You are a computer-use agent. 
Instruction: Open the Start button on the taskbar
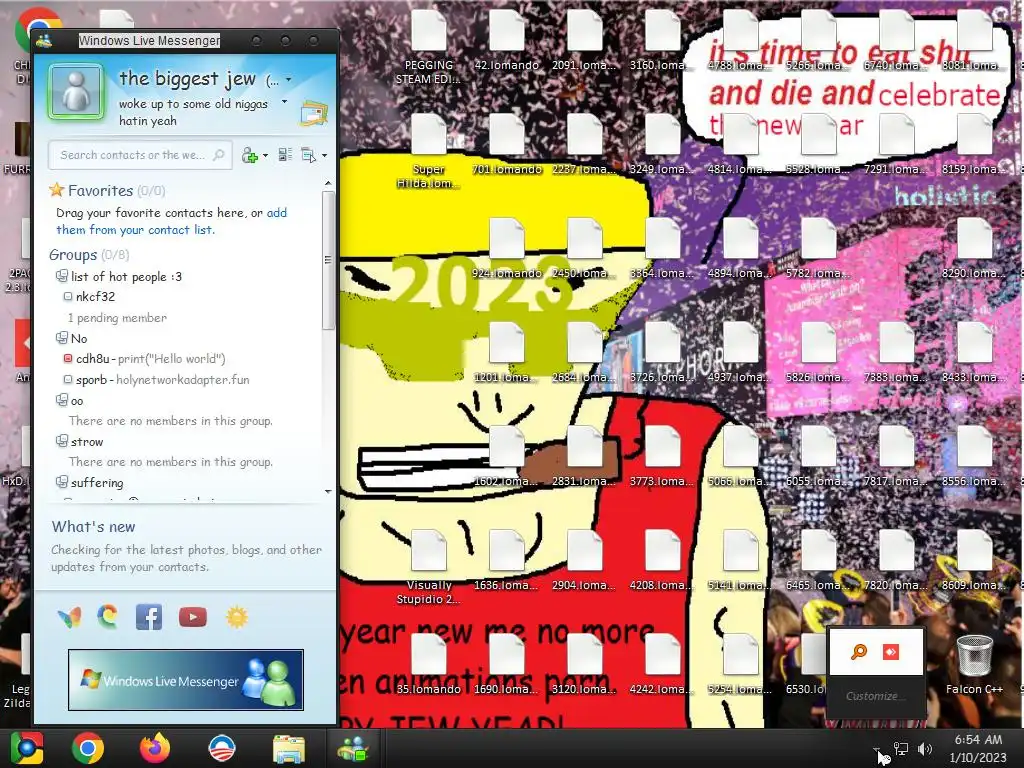pyautogui.click(x=26, y=748)
